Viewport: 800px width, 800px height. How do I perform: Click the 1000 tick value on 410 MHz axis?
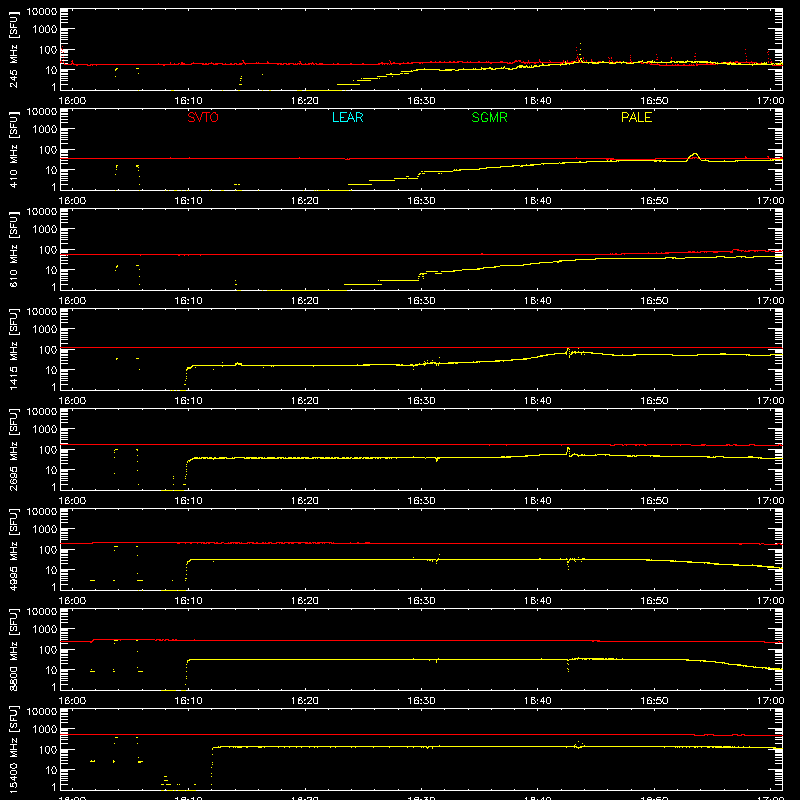point(45,129)
